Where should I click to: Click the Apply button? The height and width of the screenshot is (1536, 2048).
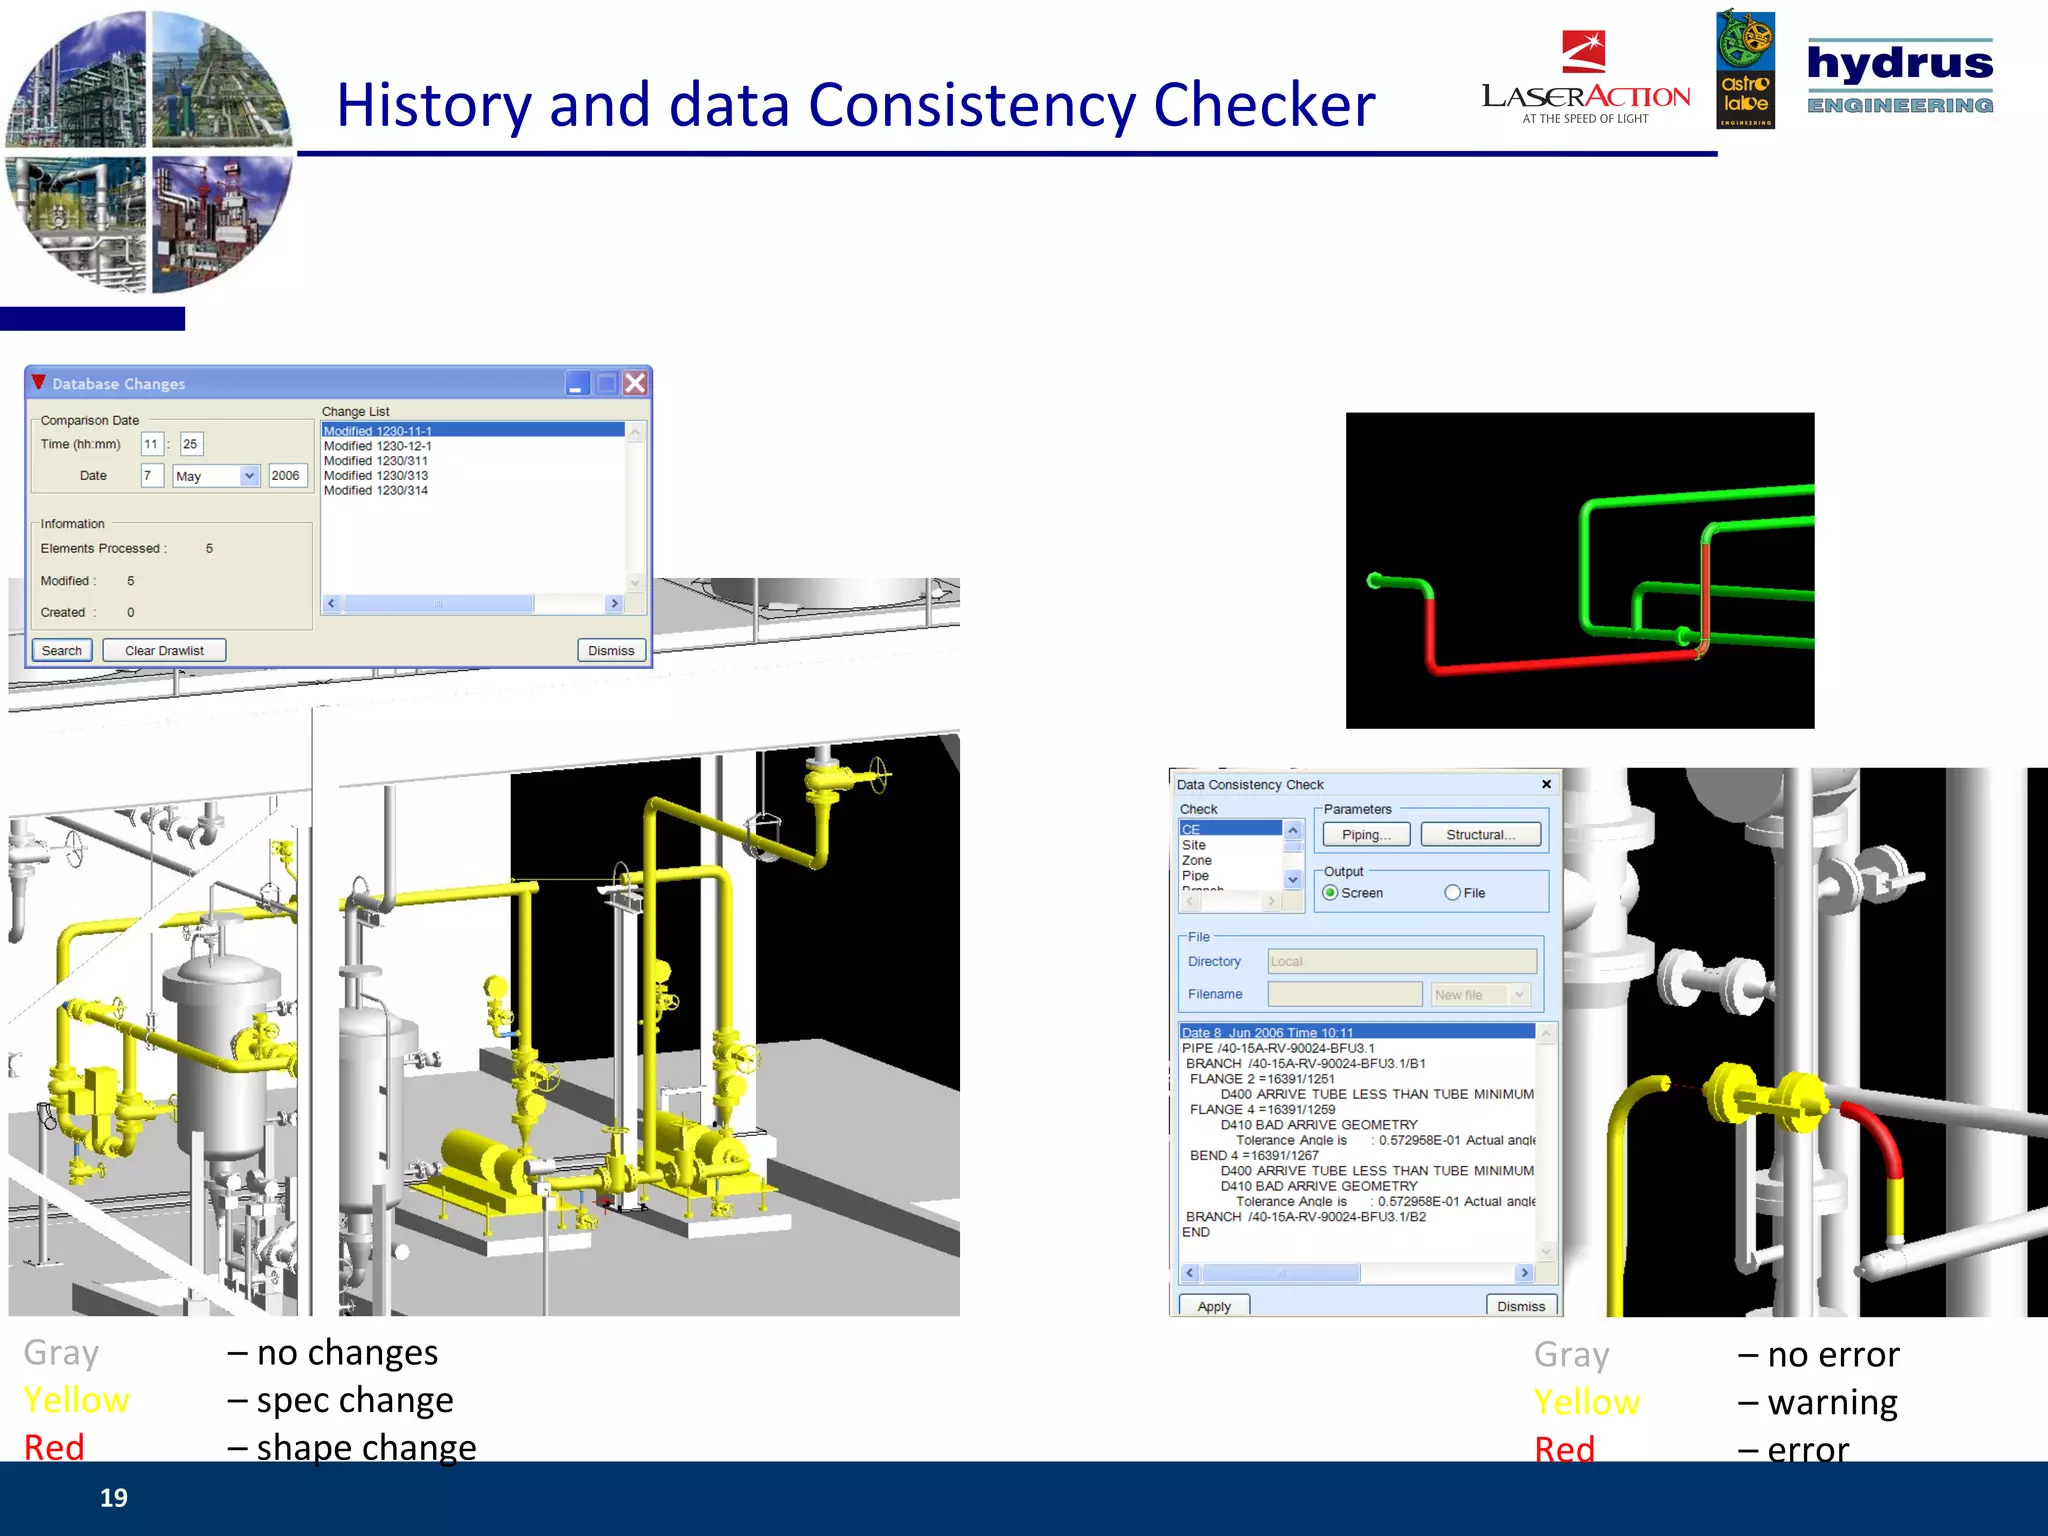point(1214,1306)
